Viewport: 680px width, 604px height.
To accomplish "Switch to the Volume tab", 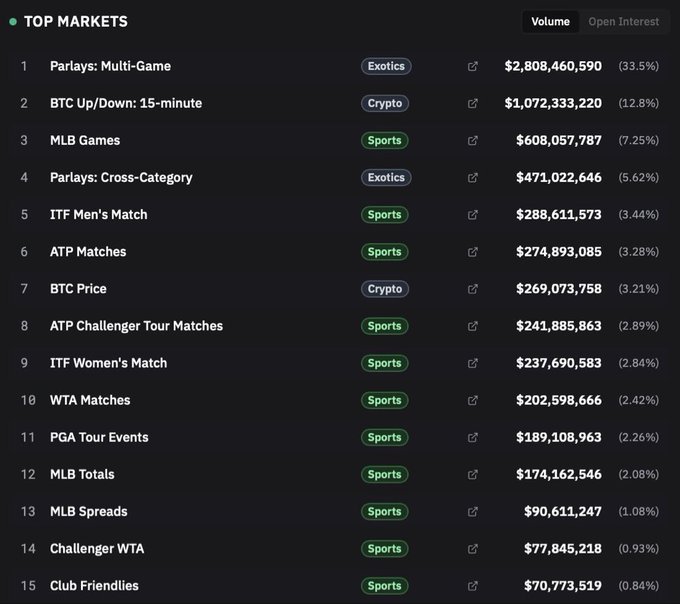I will click(550, 22).
